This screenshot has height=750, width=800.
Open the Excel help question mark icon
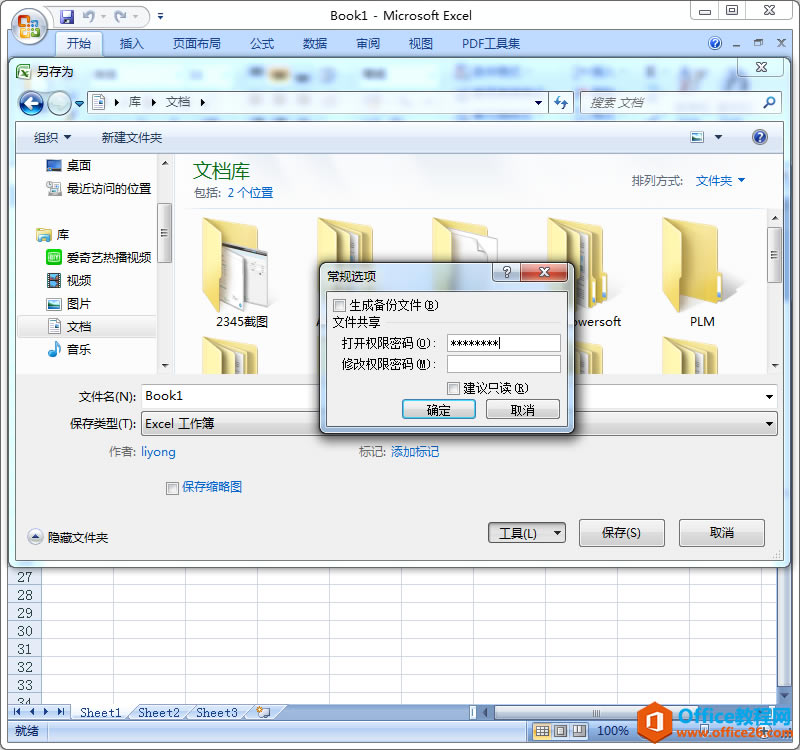[715, 43]
